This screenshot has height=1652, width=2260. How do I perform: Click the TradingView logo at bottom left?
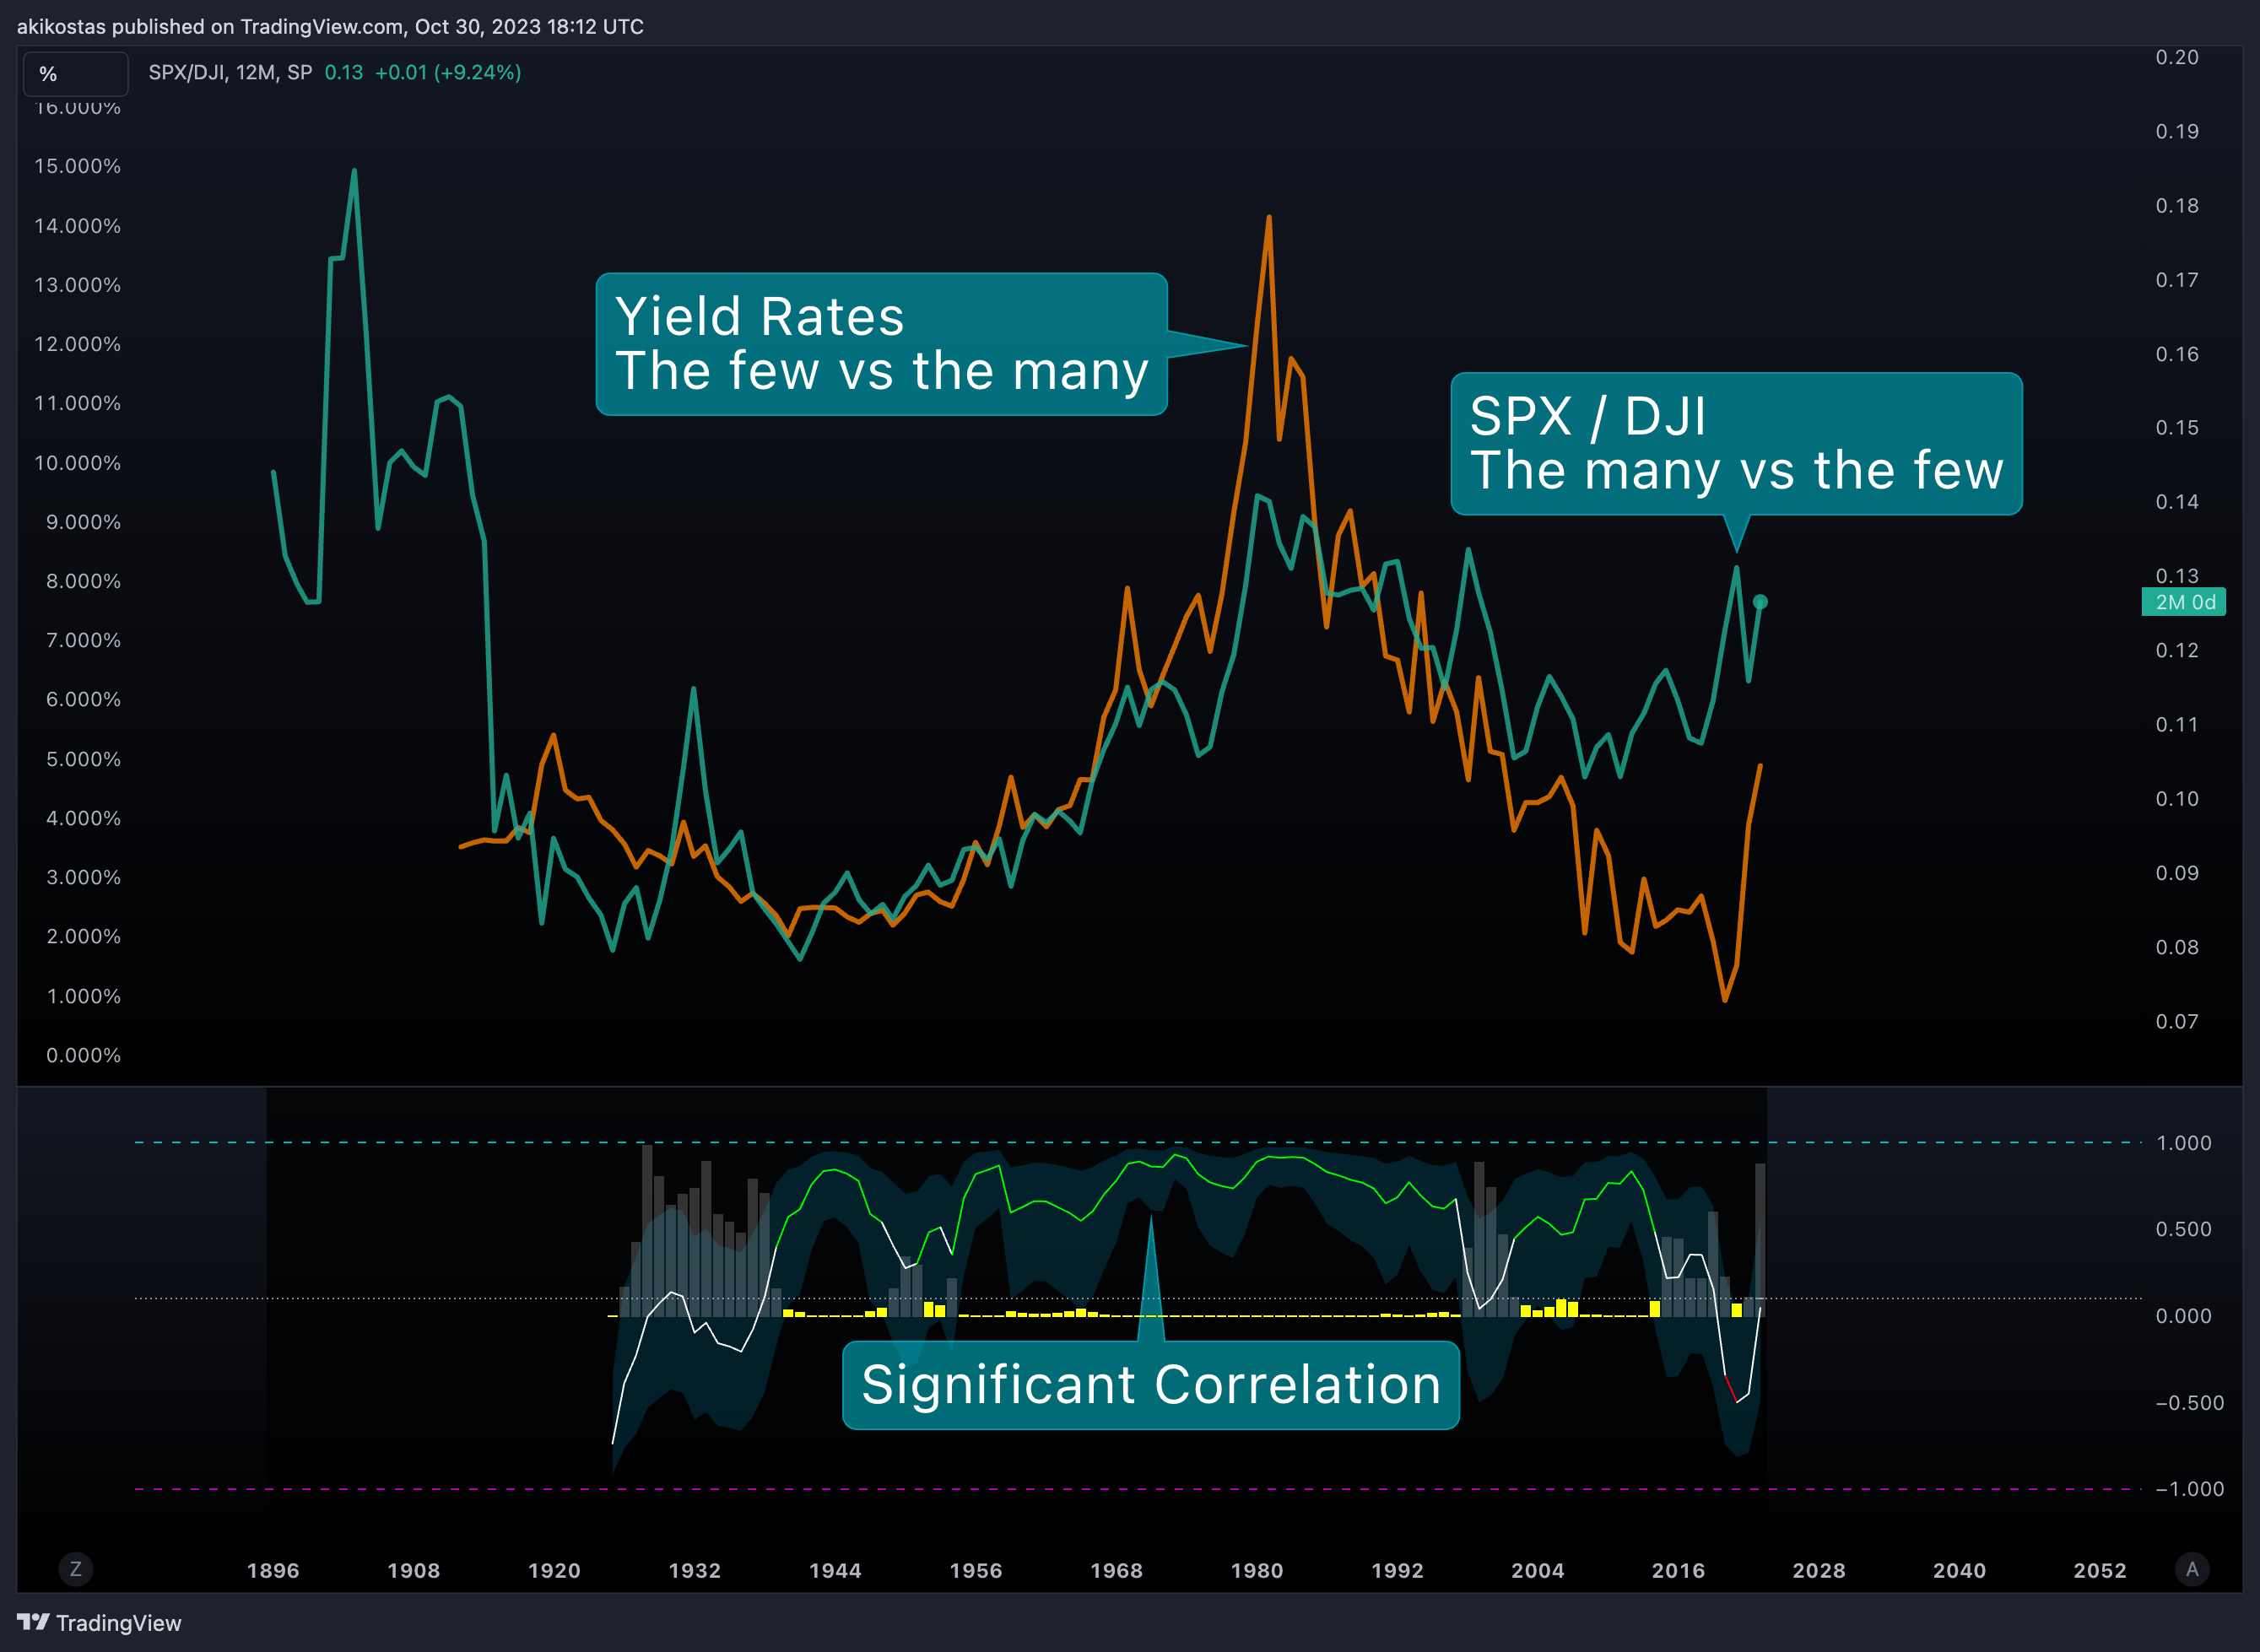[x=99, y=1622]
